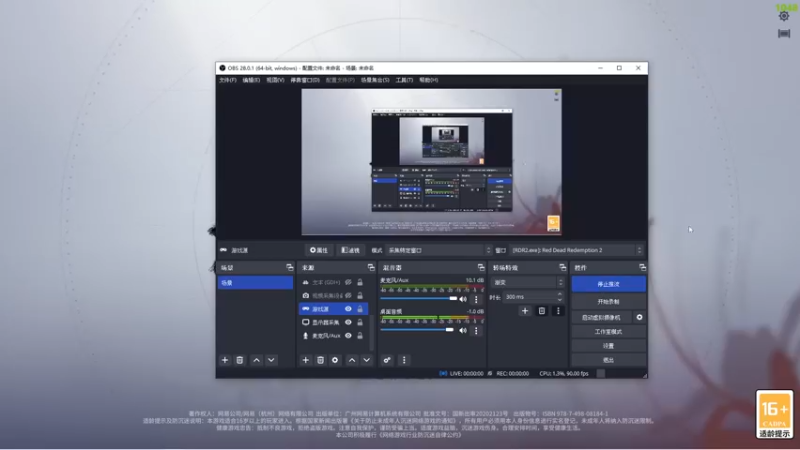
Task: Open transition properties with the Transitions panel three-dots icon
Action: tap(558, 311)
